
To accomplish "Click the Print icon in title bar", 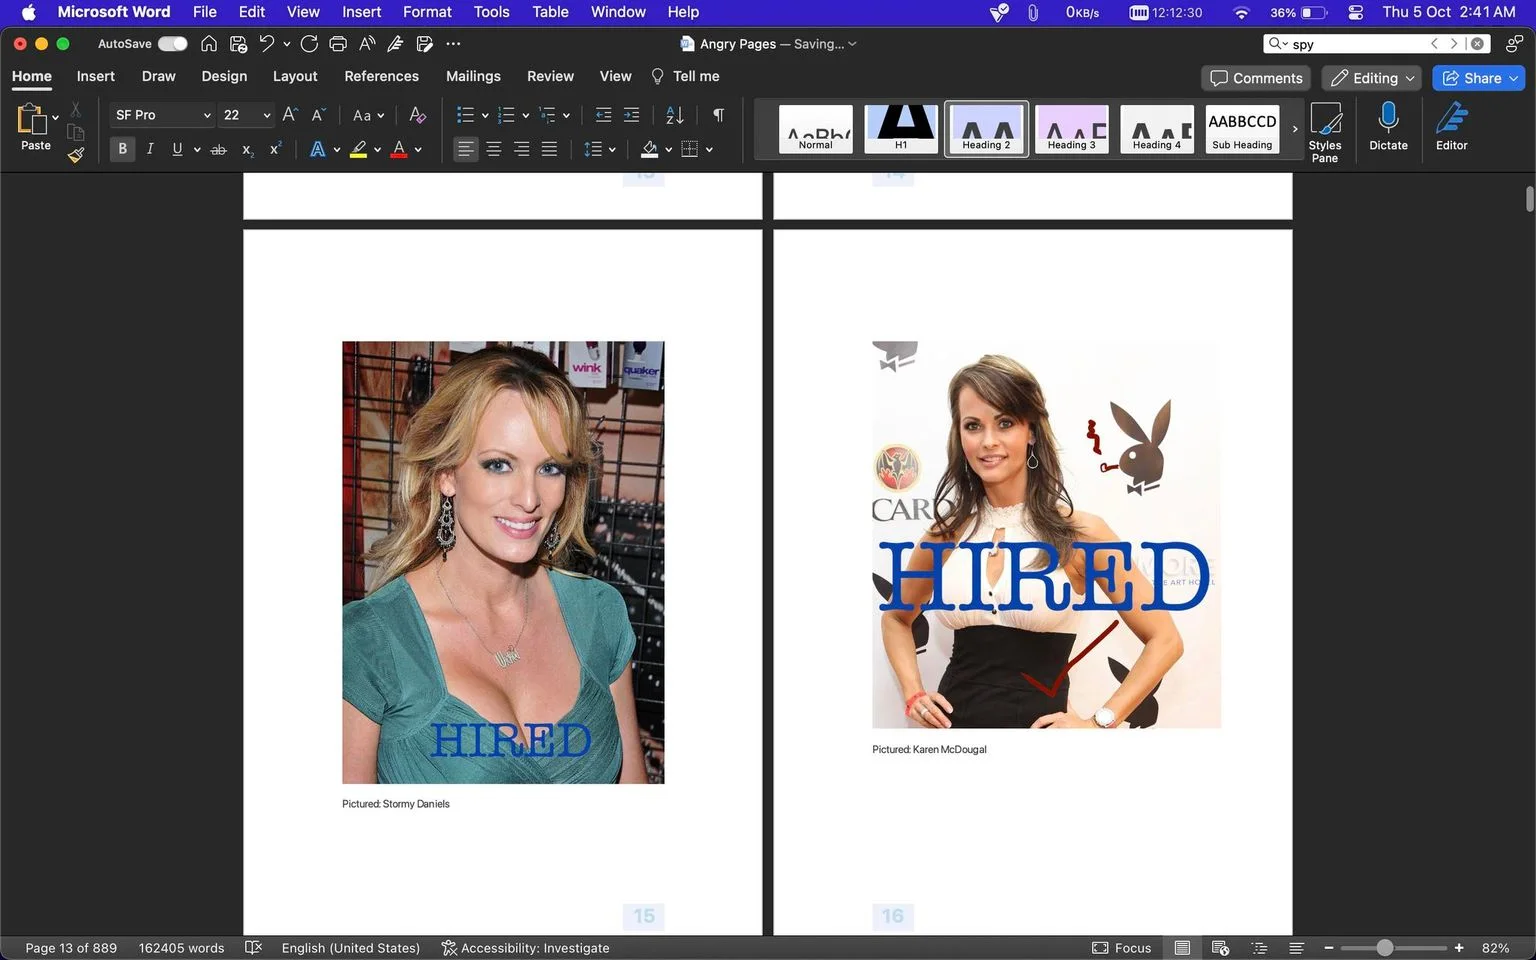I will [x=338, y=43].
